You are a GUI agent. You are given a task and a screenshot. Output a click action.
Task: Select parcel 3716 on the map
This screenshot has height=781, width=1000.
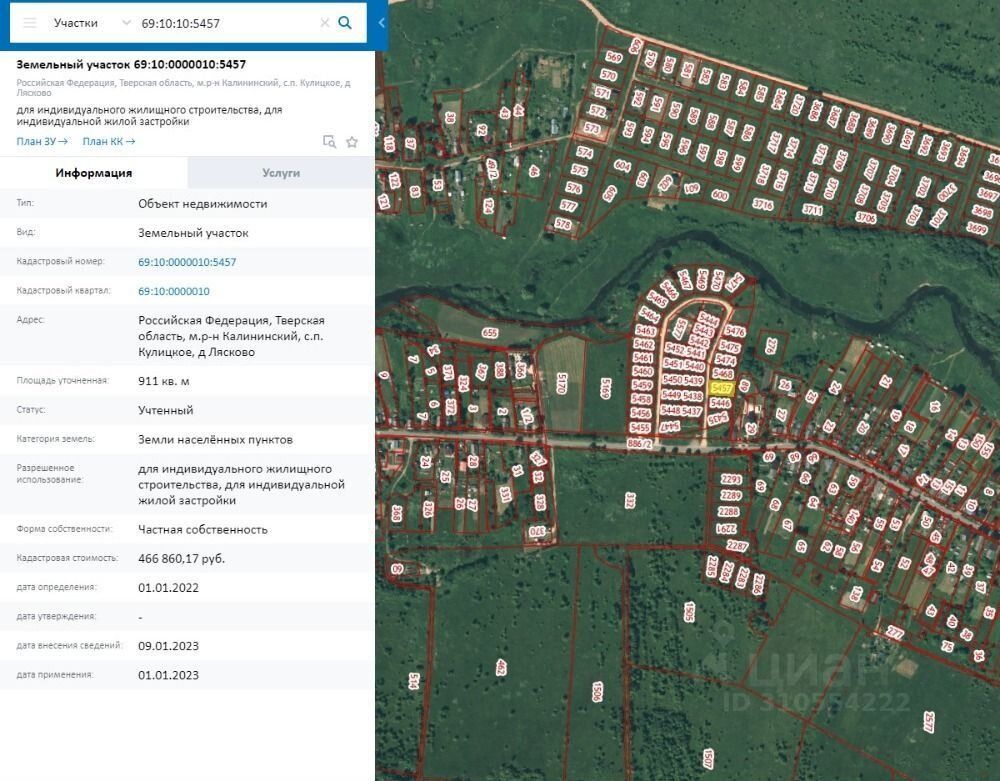(762, 205)
